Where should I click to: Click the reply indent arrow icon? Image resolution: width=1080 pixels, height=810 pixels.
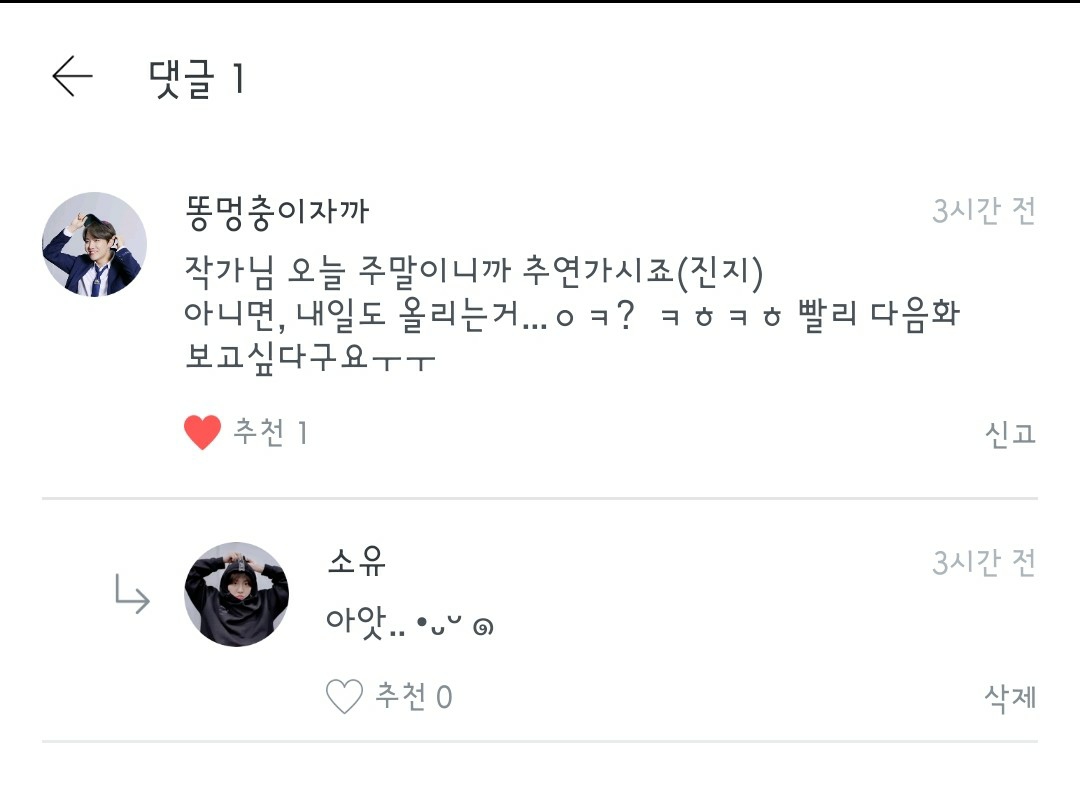click(x=132, y=596)
